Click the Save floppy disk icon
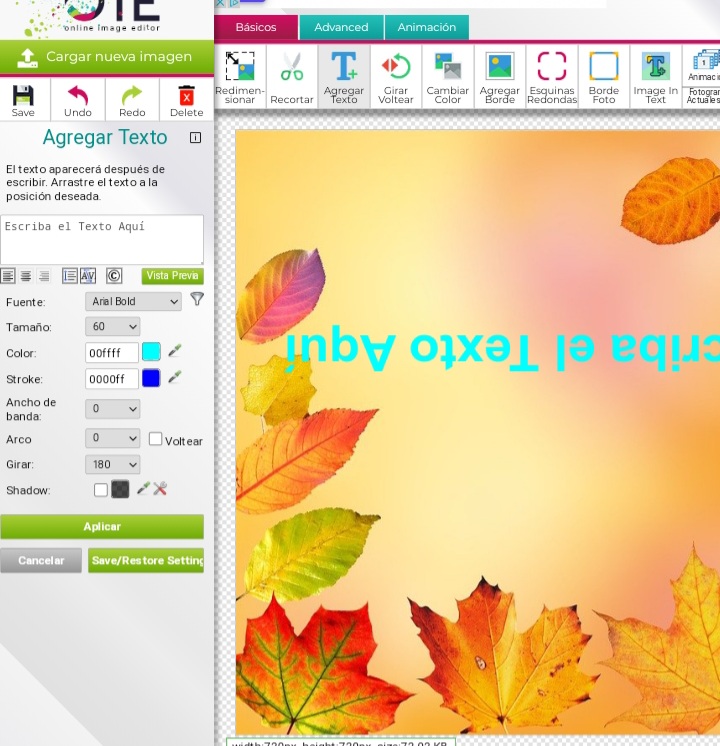The height and width of the screenshot is (746, 720). pyautogui.click(x=23, y=100)
